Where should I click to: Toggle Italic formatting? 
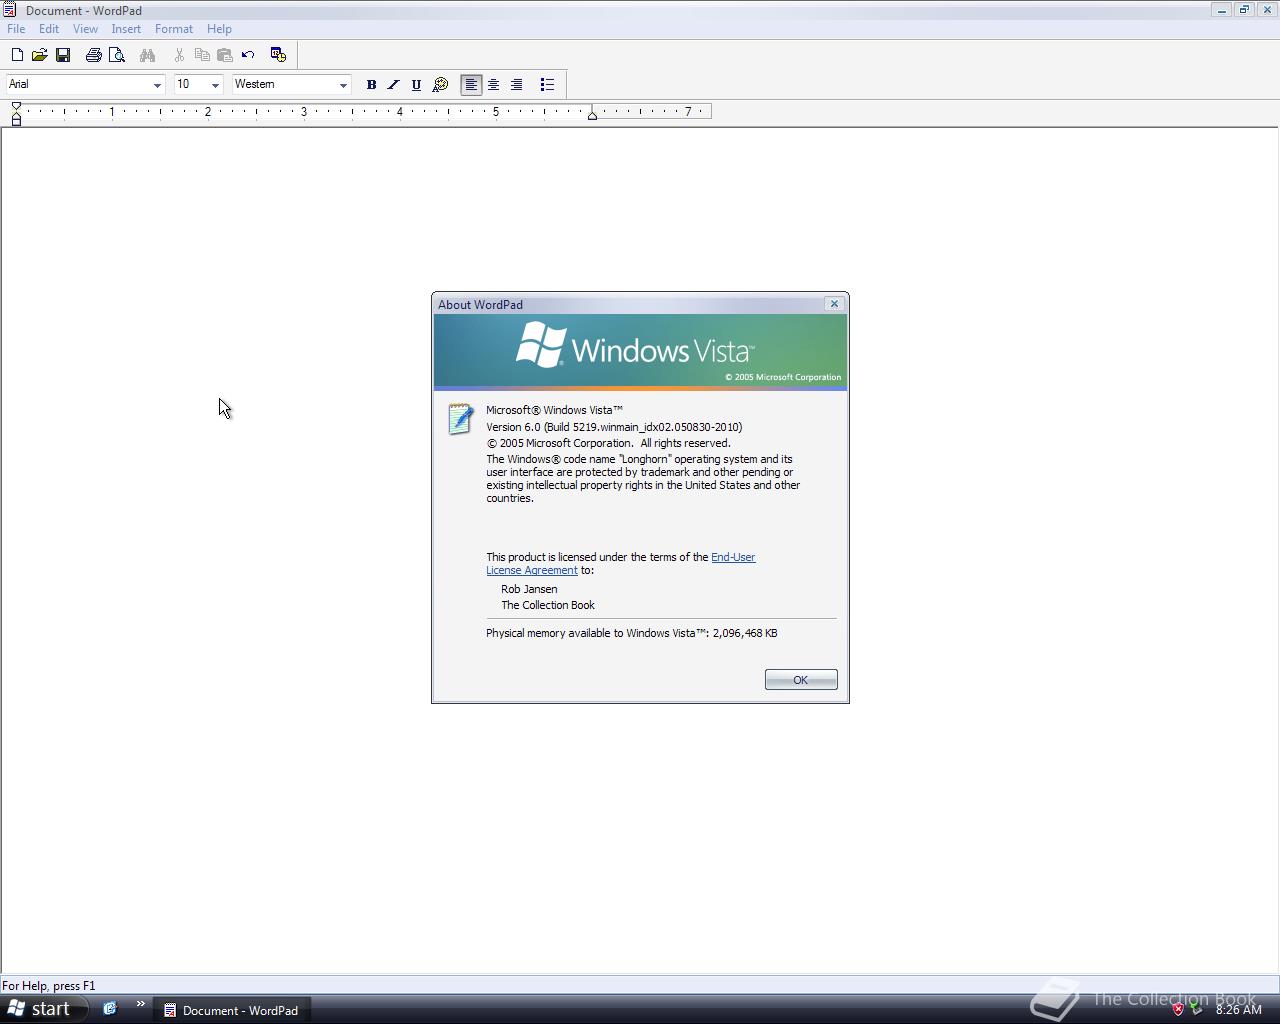tap(393, 85)
